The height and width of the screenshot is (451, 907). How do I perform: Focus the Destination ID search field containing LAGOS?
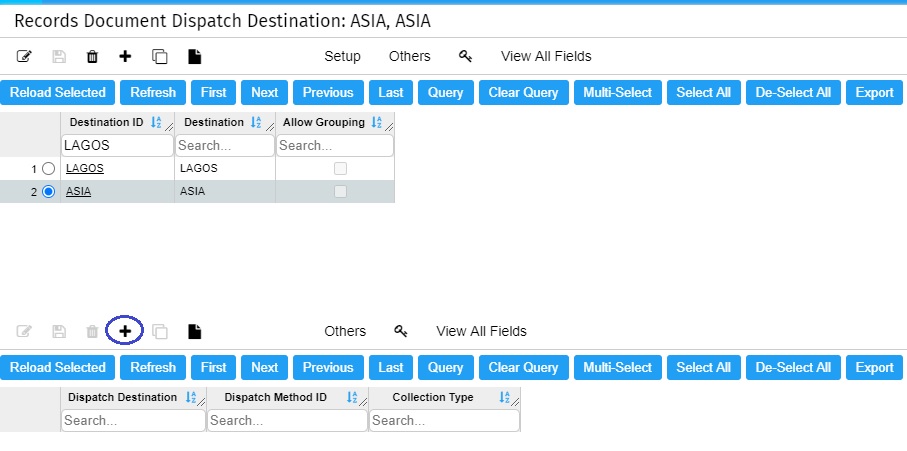[117, 146]
